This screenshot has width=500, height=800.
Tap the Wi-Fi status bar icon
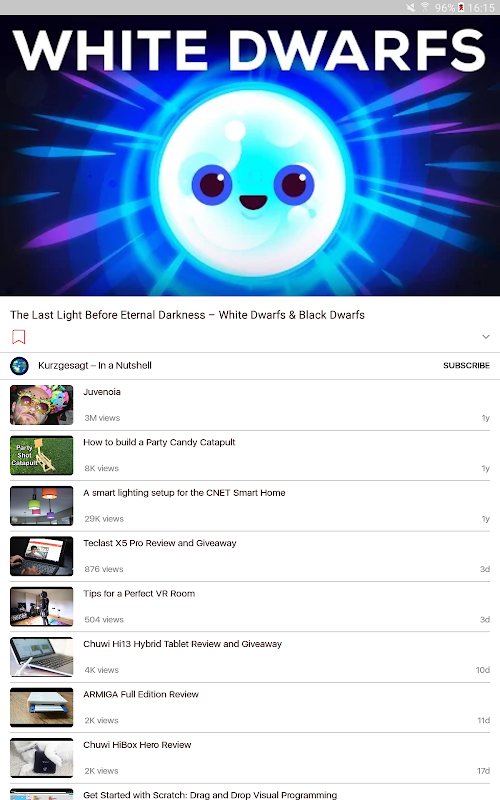pyautogui.click(x=425, y=7)
